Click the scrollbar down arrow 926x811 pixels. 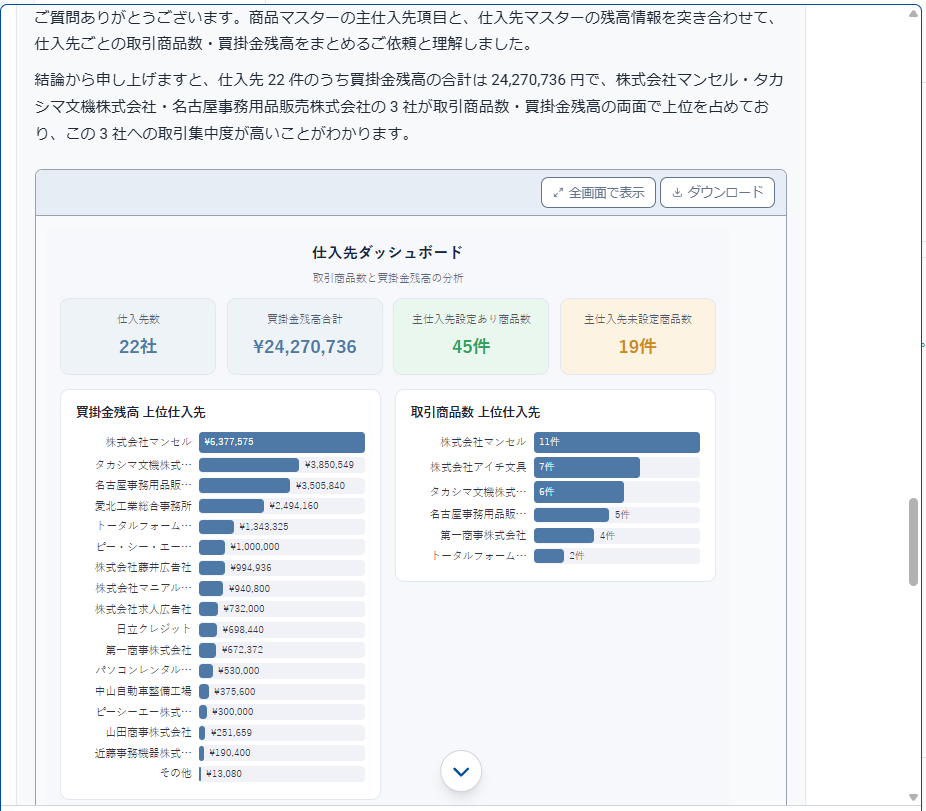[x=913, y=797]
